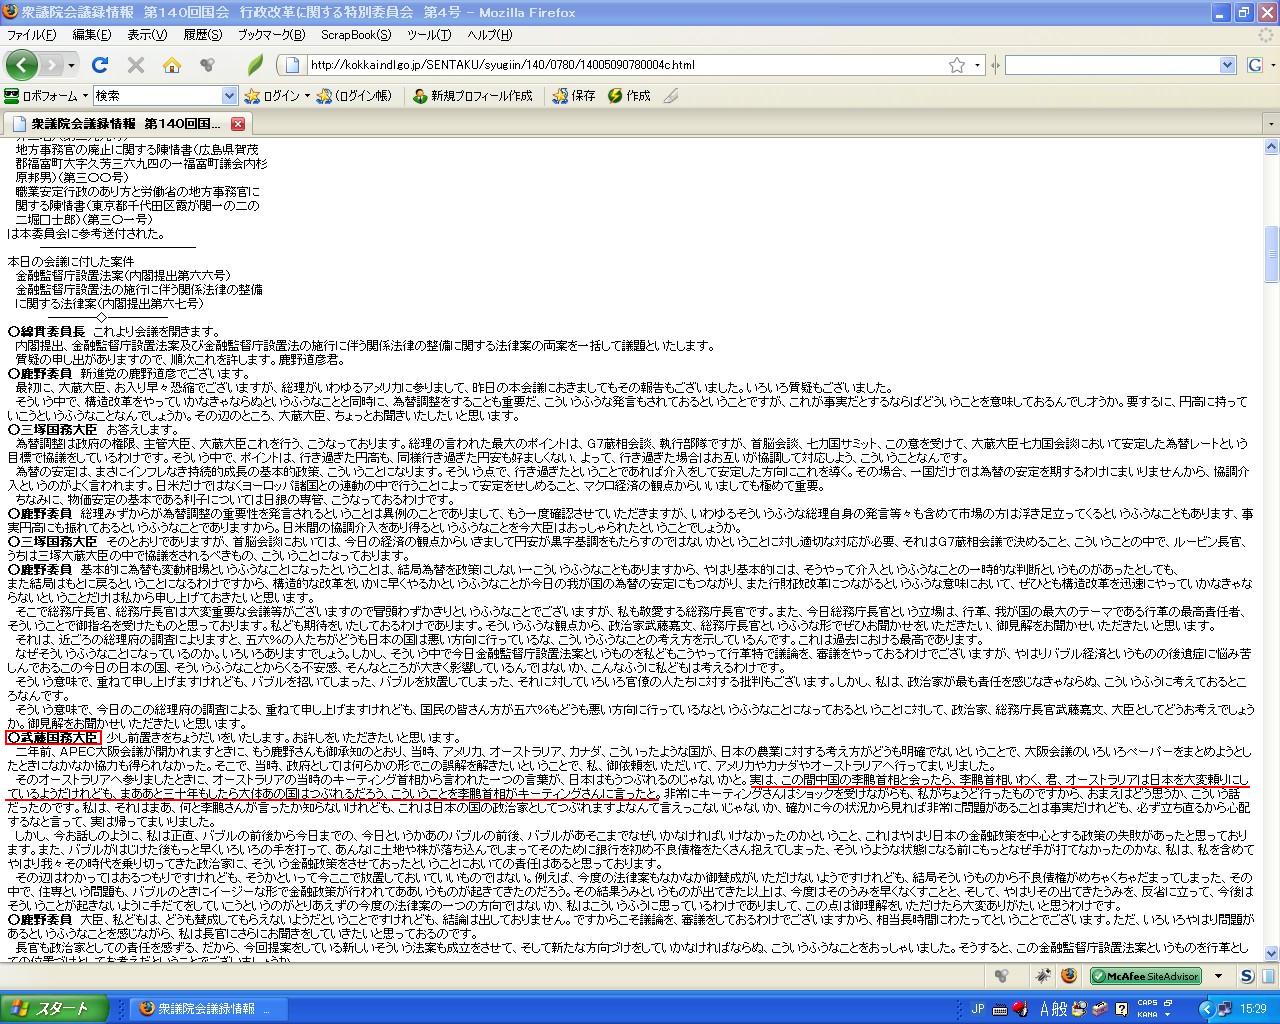Click the green leaf icon beside the address bar
The height and width of the screenshot is (1024, 1280).
coord(255,65)
